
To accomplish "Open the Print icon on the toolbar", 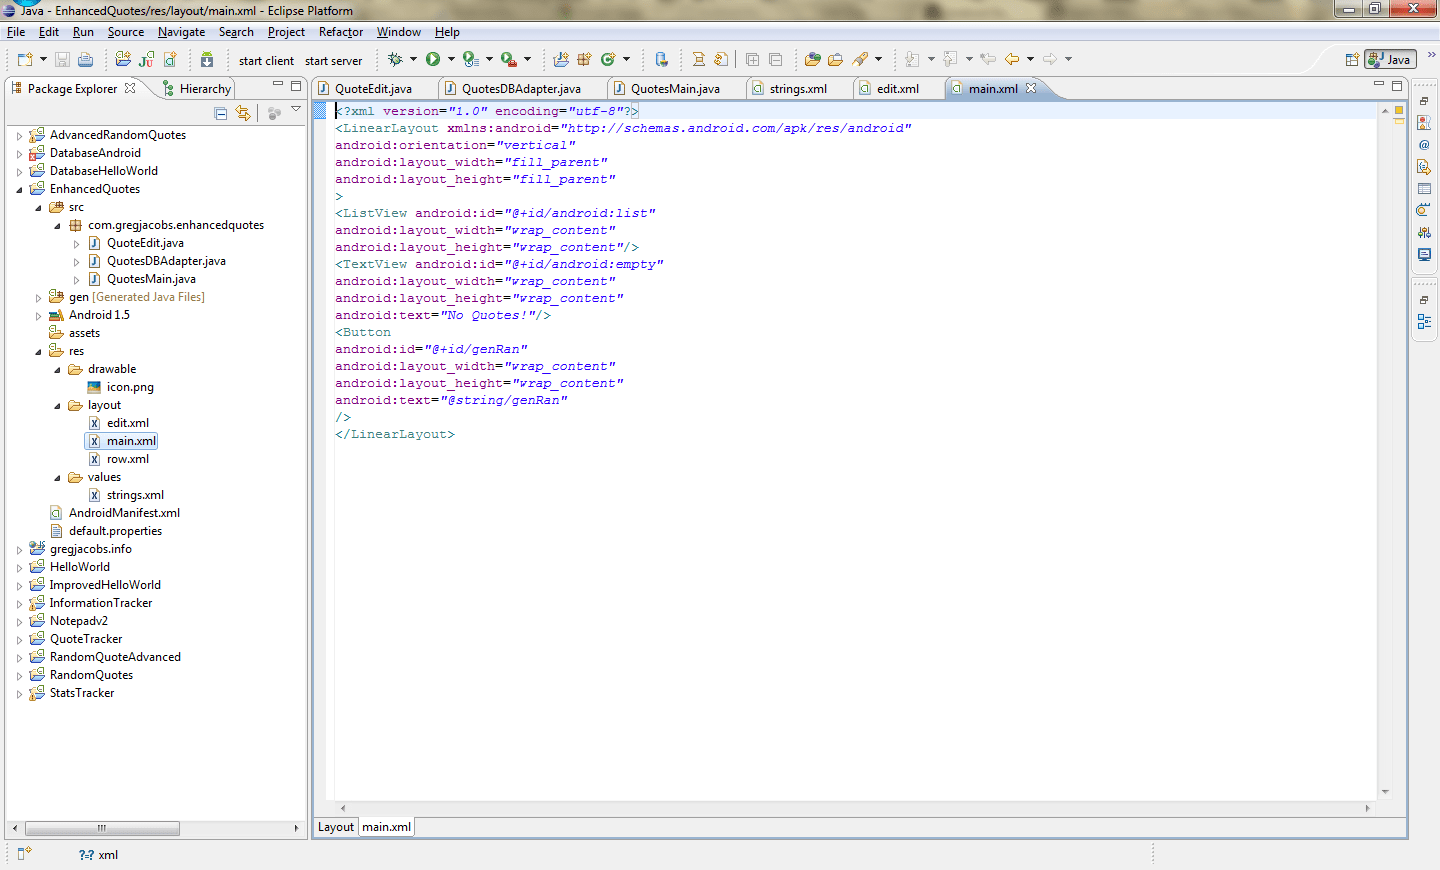I will click(85, 58).
